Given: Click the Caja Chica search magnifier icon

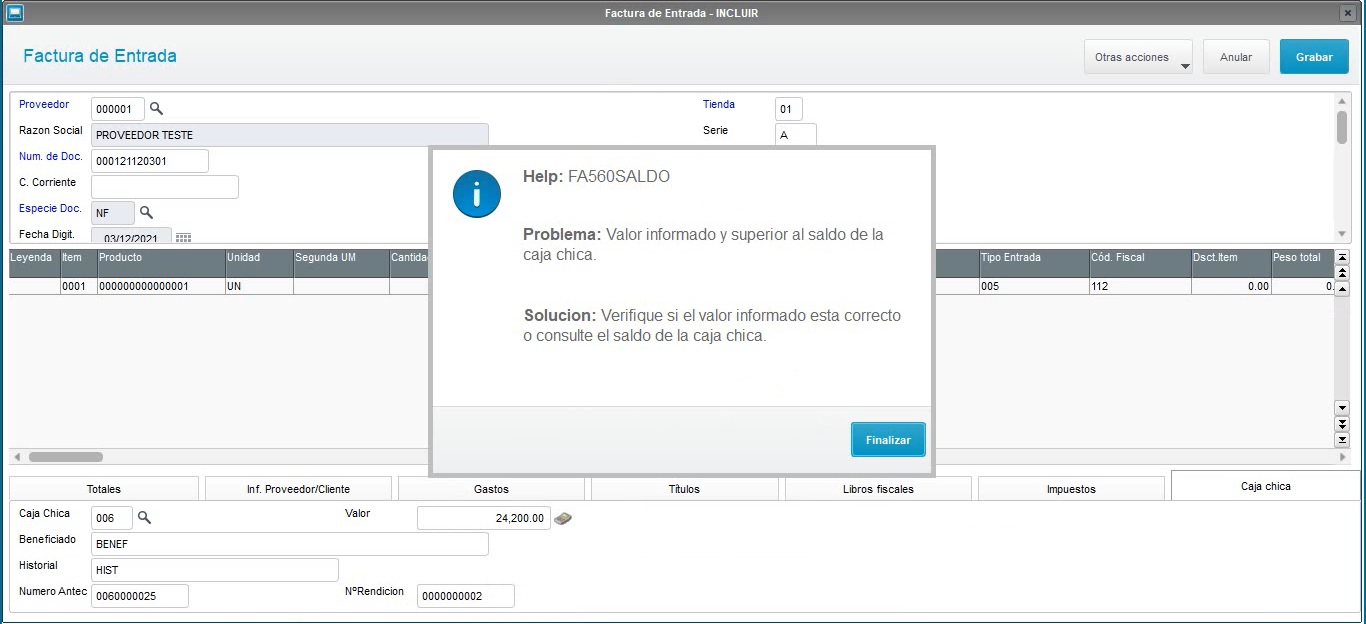Looking at the screenshot, I should [144, 518].
